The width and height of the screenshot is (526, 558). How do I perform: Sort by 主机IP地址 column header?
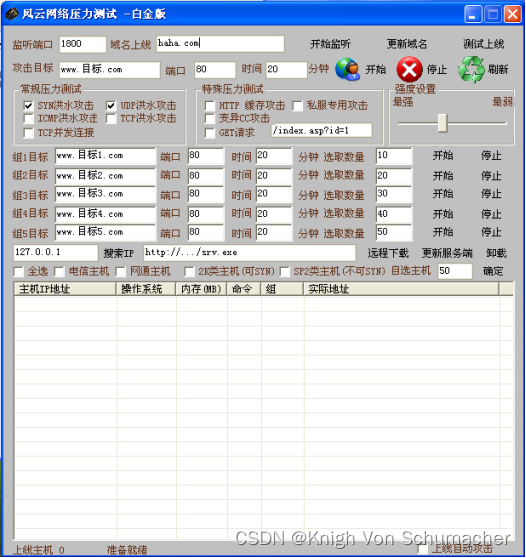pyautogui.click(x=65, y=289)
